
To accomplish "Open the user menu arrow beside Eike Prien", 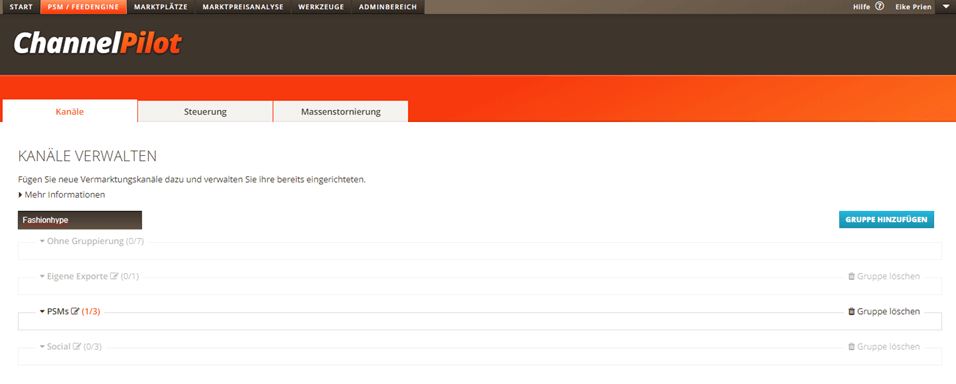I will [x=946, y=7].
